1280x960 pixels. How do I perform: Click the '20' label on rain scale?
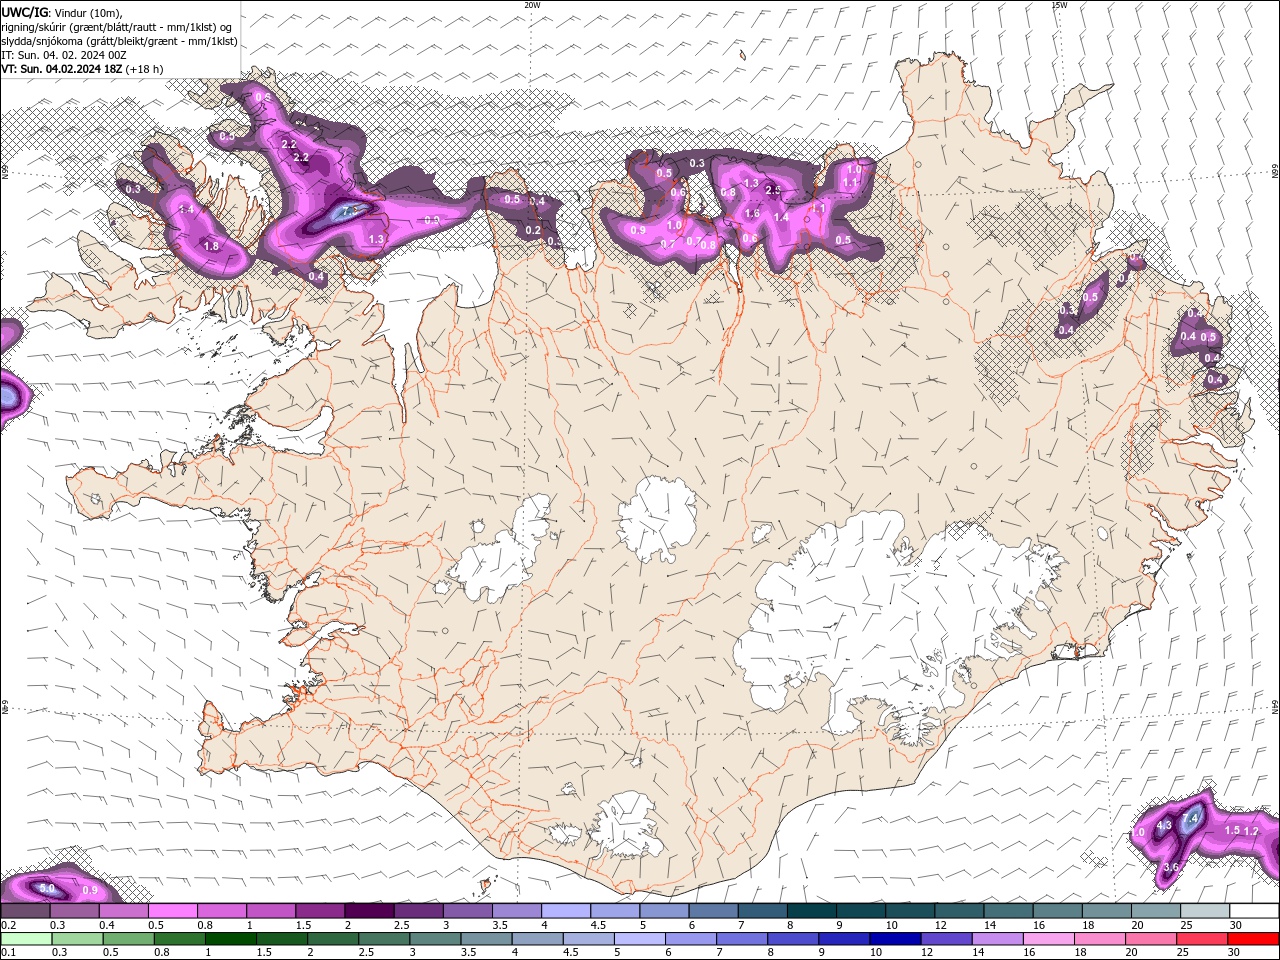coord(1130,953)
